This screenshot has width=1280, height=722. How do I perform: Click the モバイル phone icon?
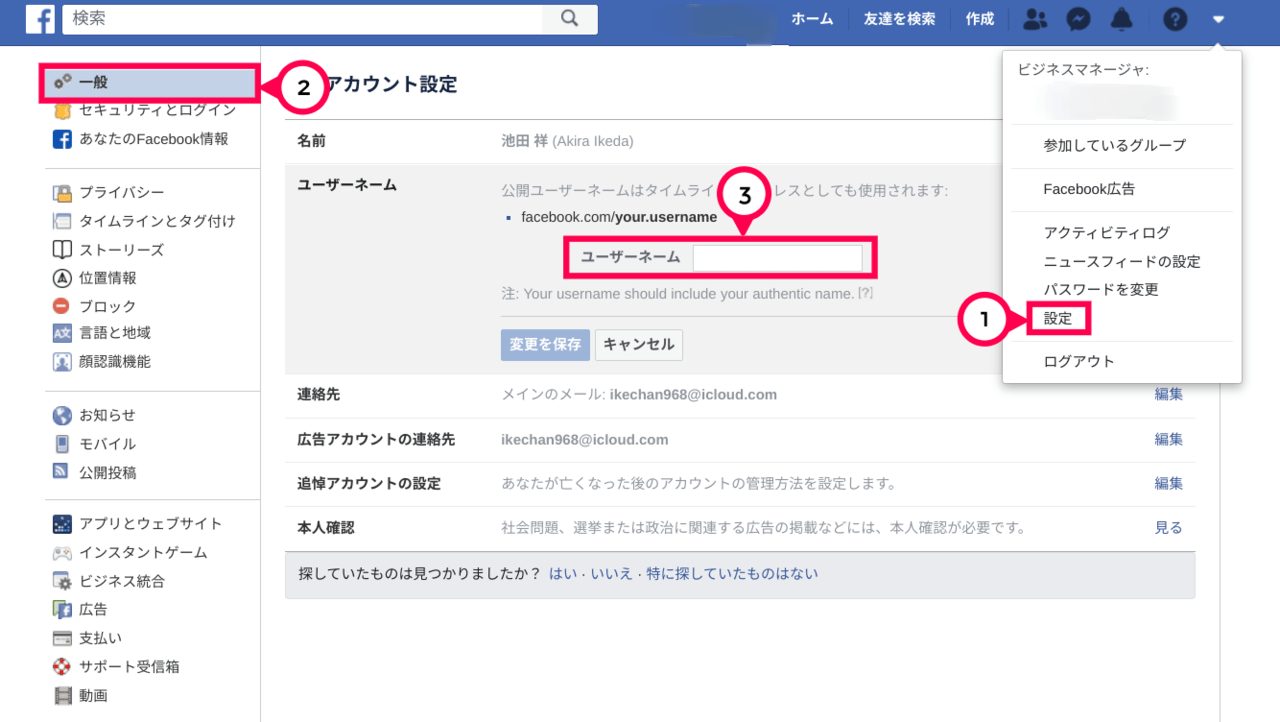pos(62,444)
